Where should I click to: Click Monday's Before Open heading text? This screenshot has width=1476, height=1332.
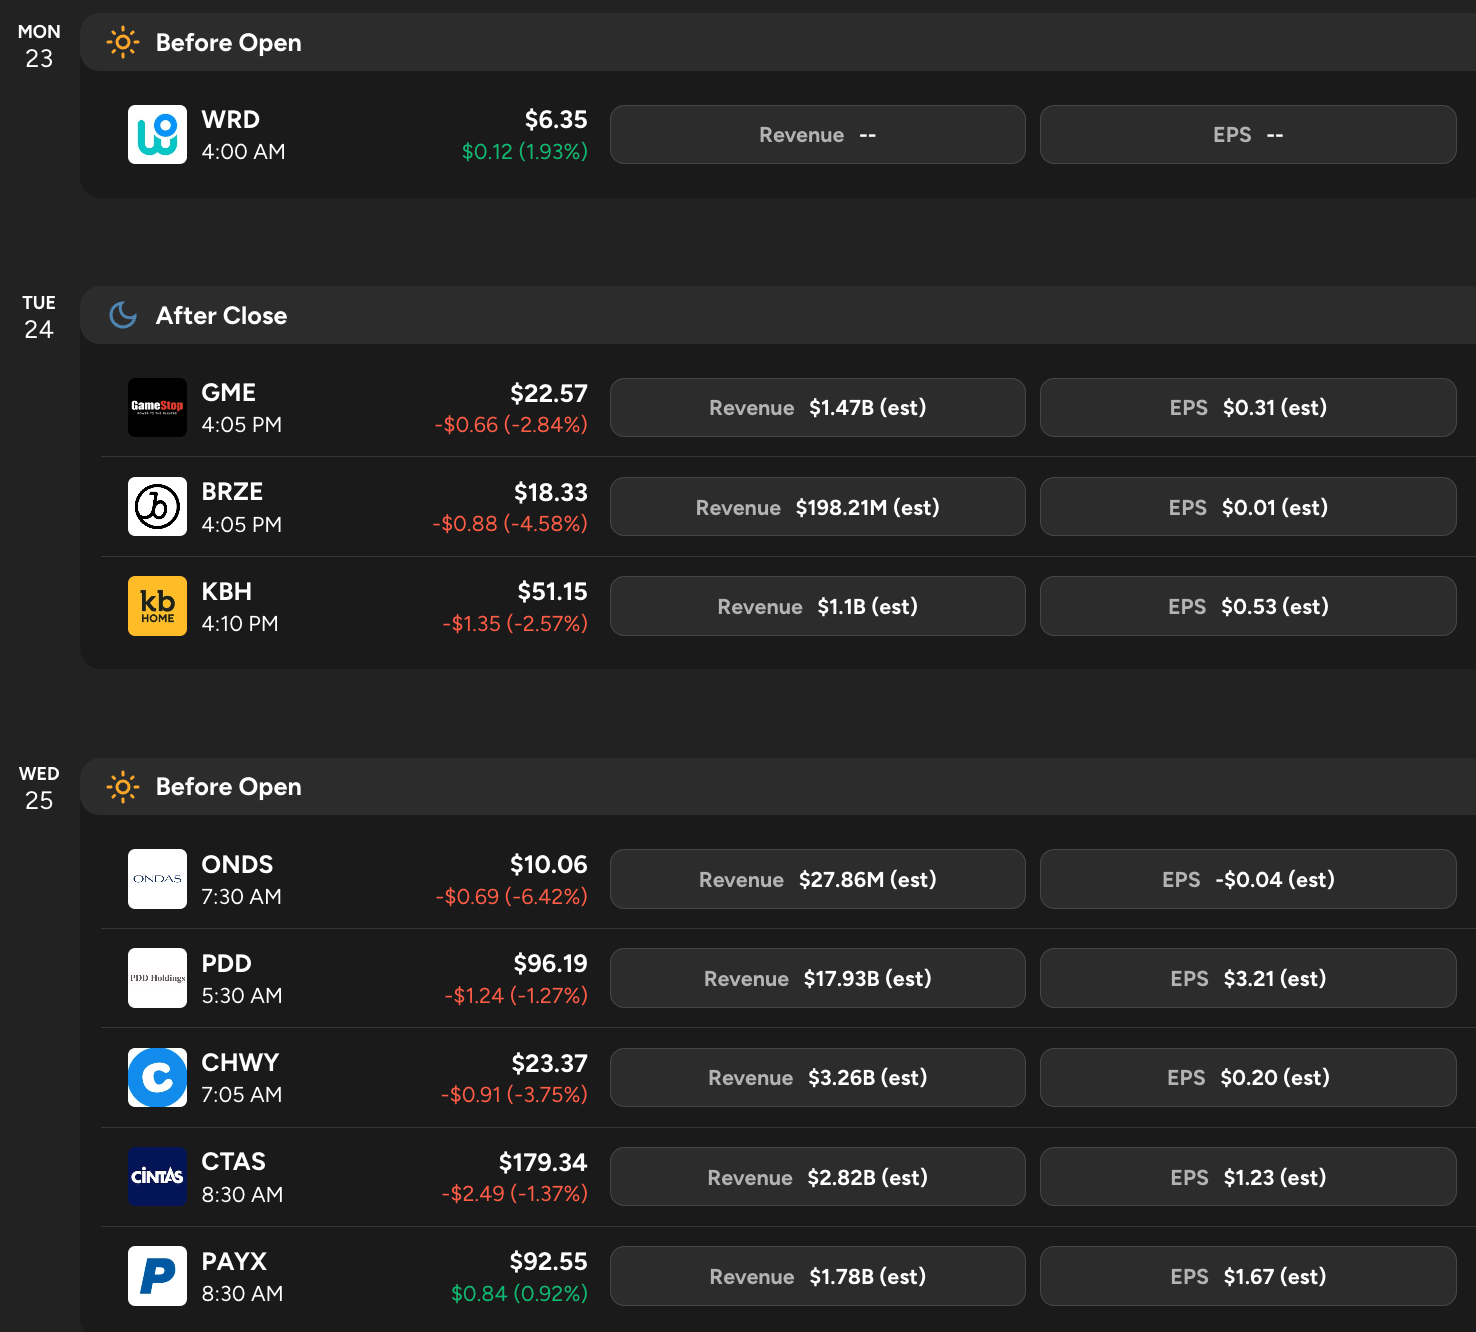tap(229, 43)
